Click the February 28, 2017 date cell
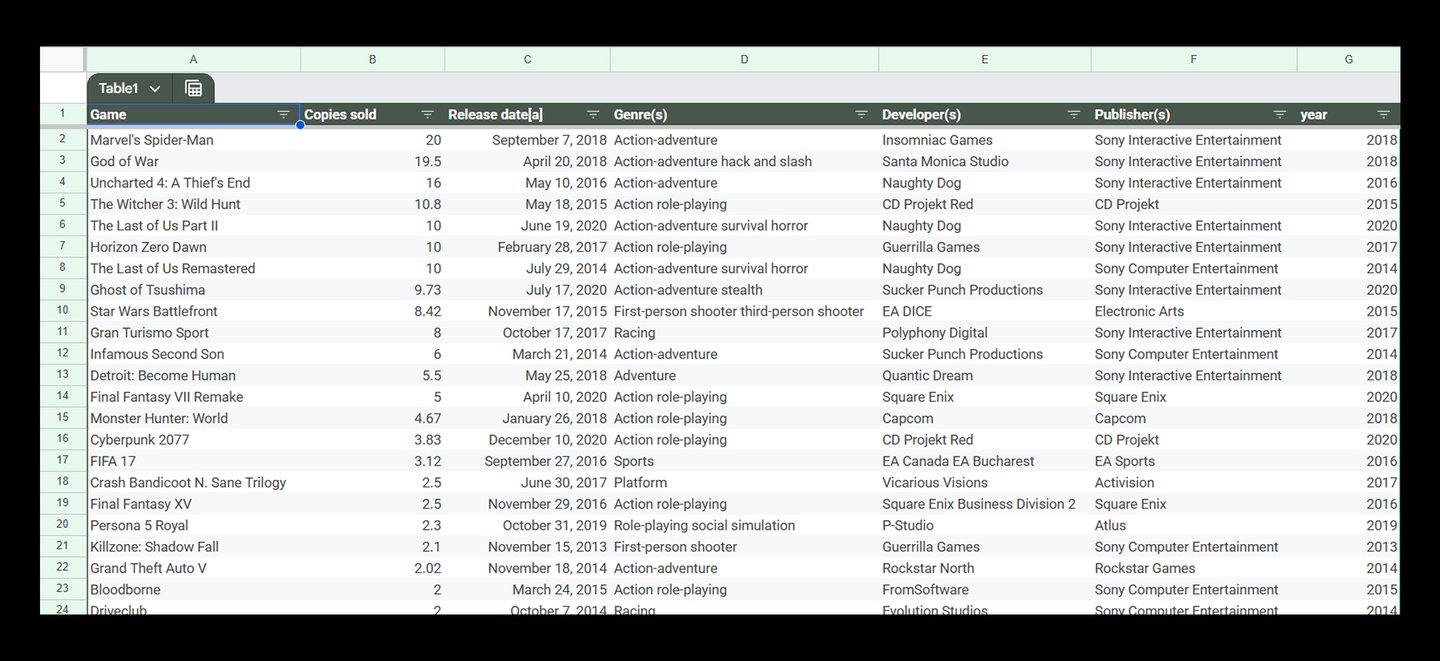 [527, 247]
